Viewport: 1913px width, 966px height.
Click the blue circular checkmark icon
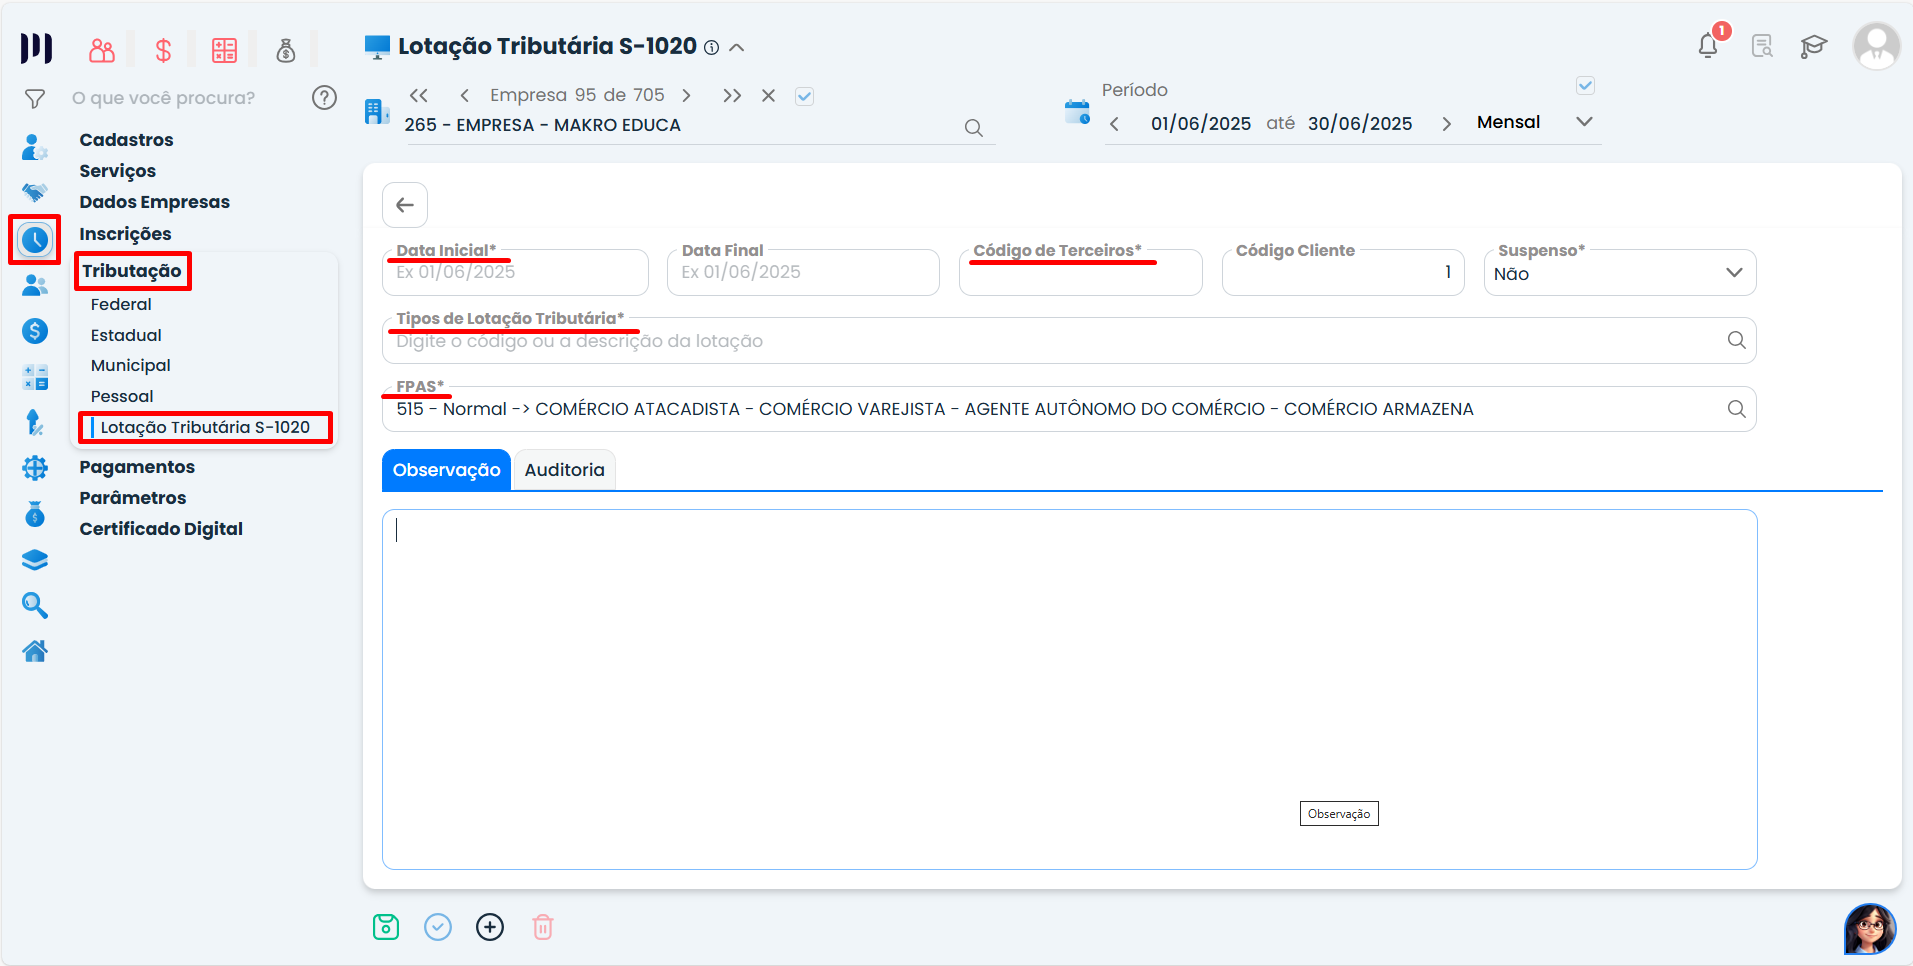438,927
